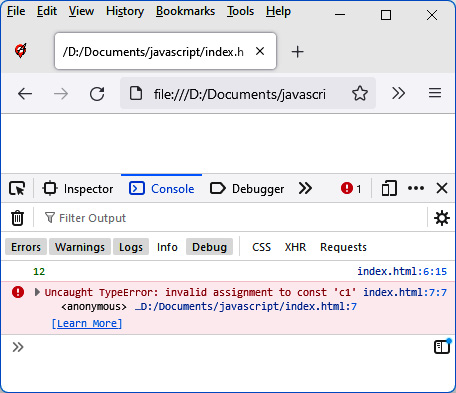Open source link index.html:6:15

(x=402, y=271)
